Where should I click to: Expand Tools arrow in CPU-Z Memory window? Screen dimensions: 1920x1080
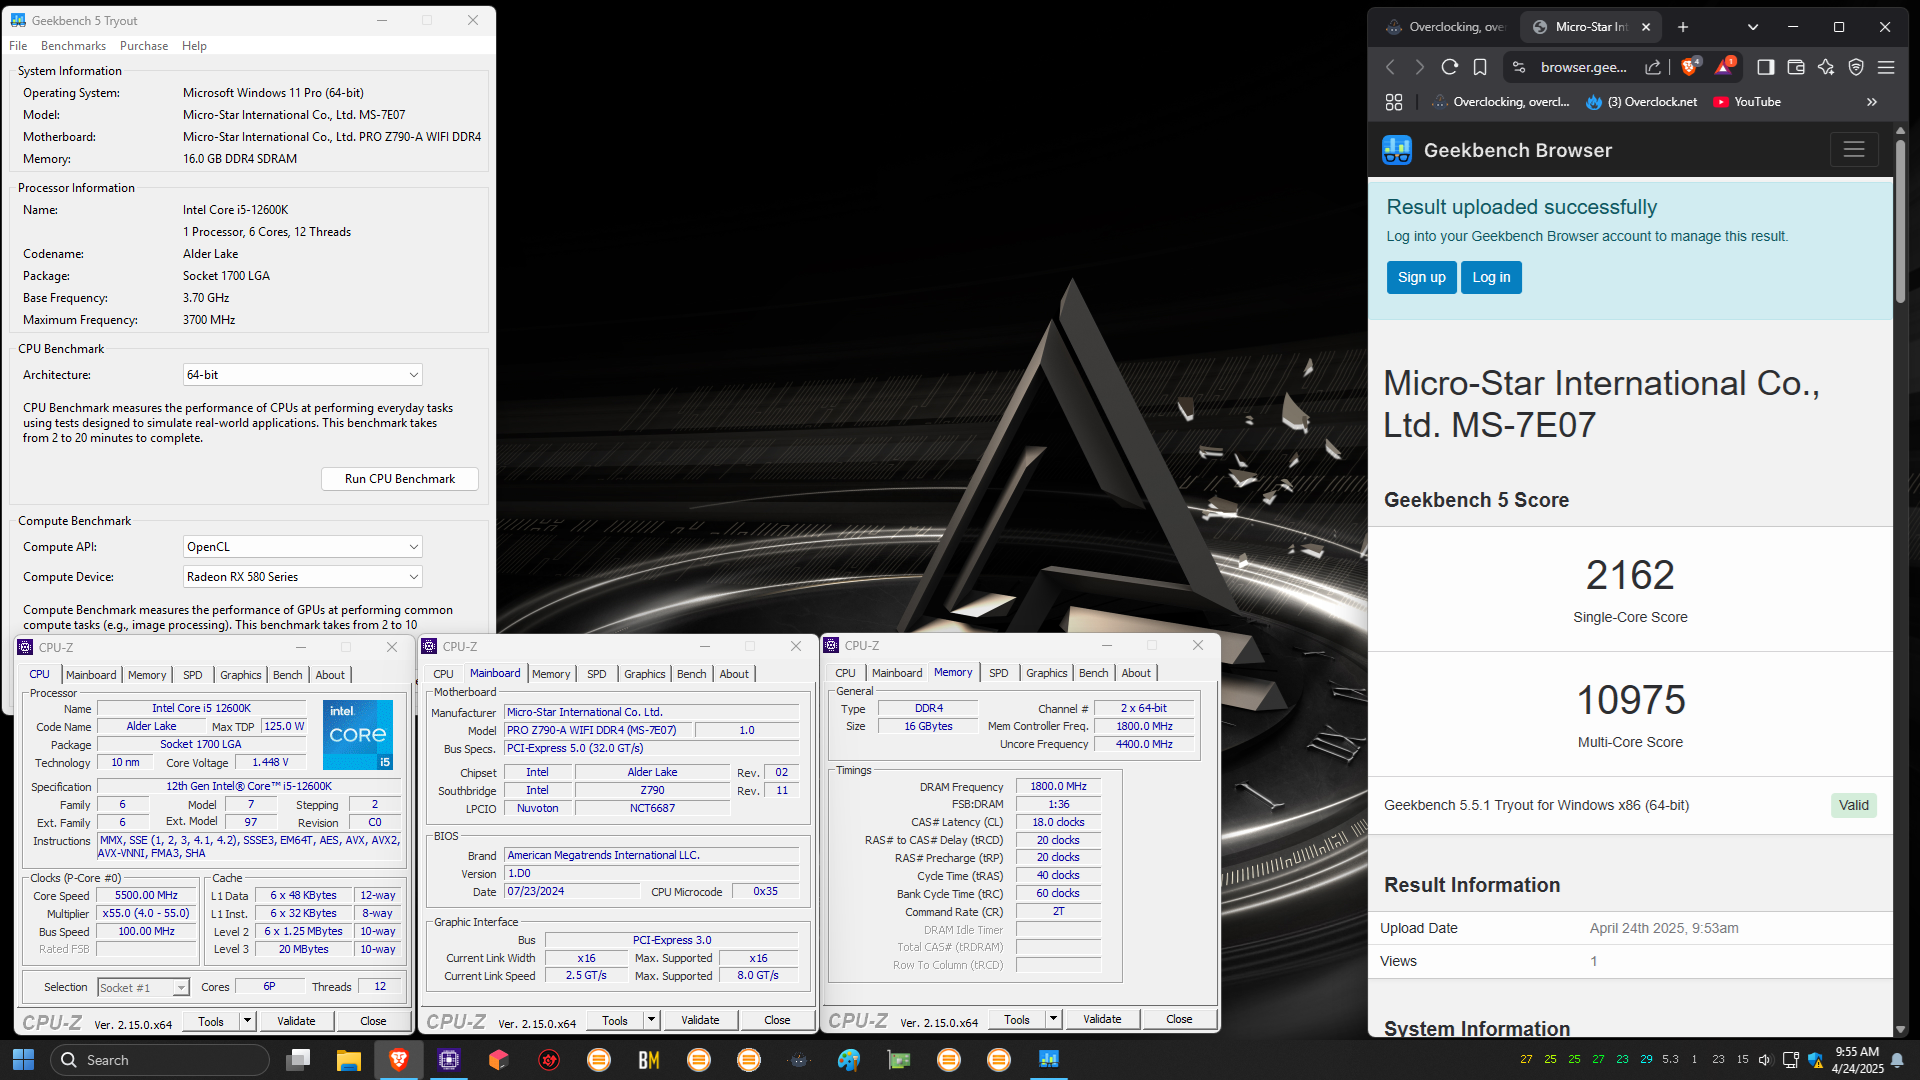point(1053,1019)
